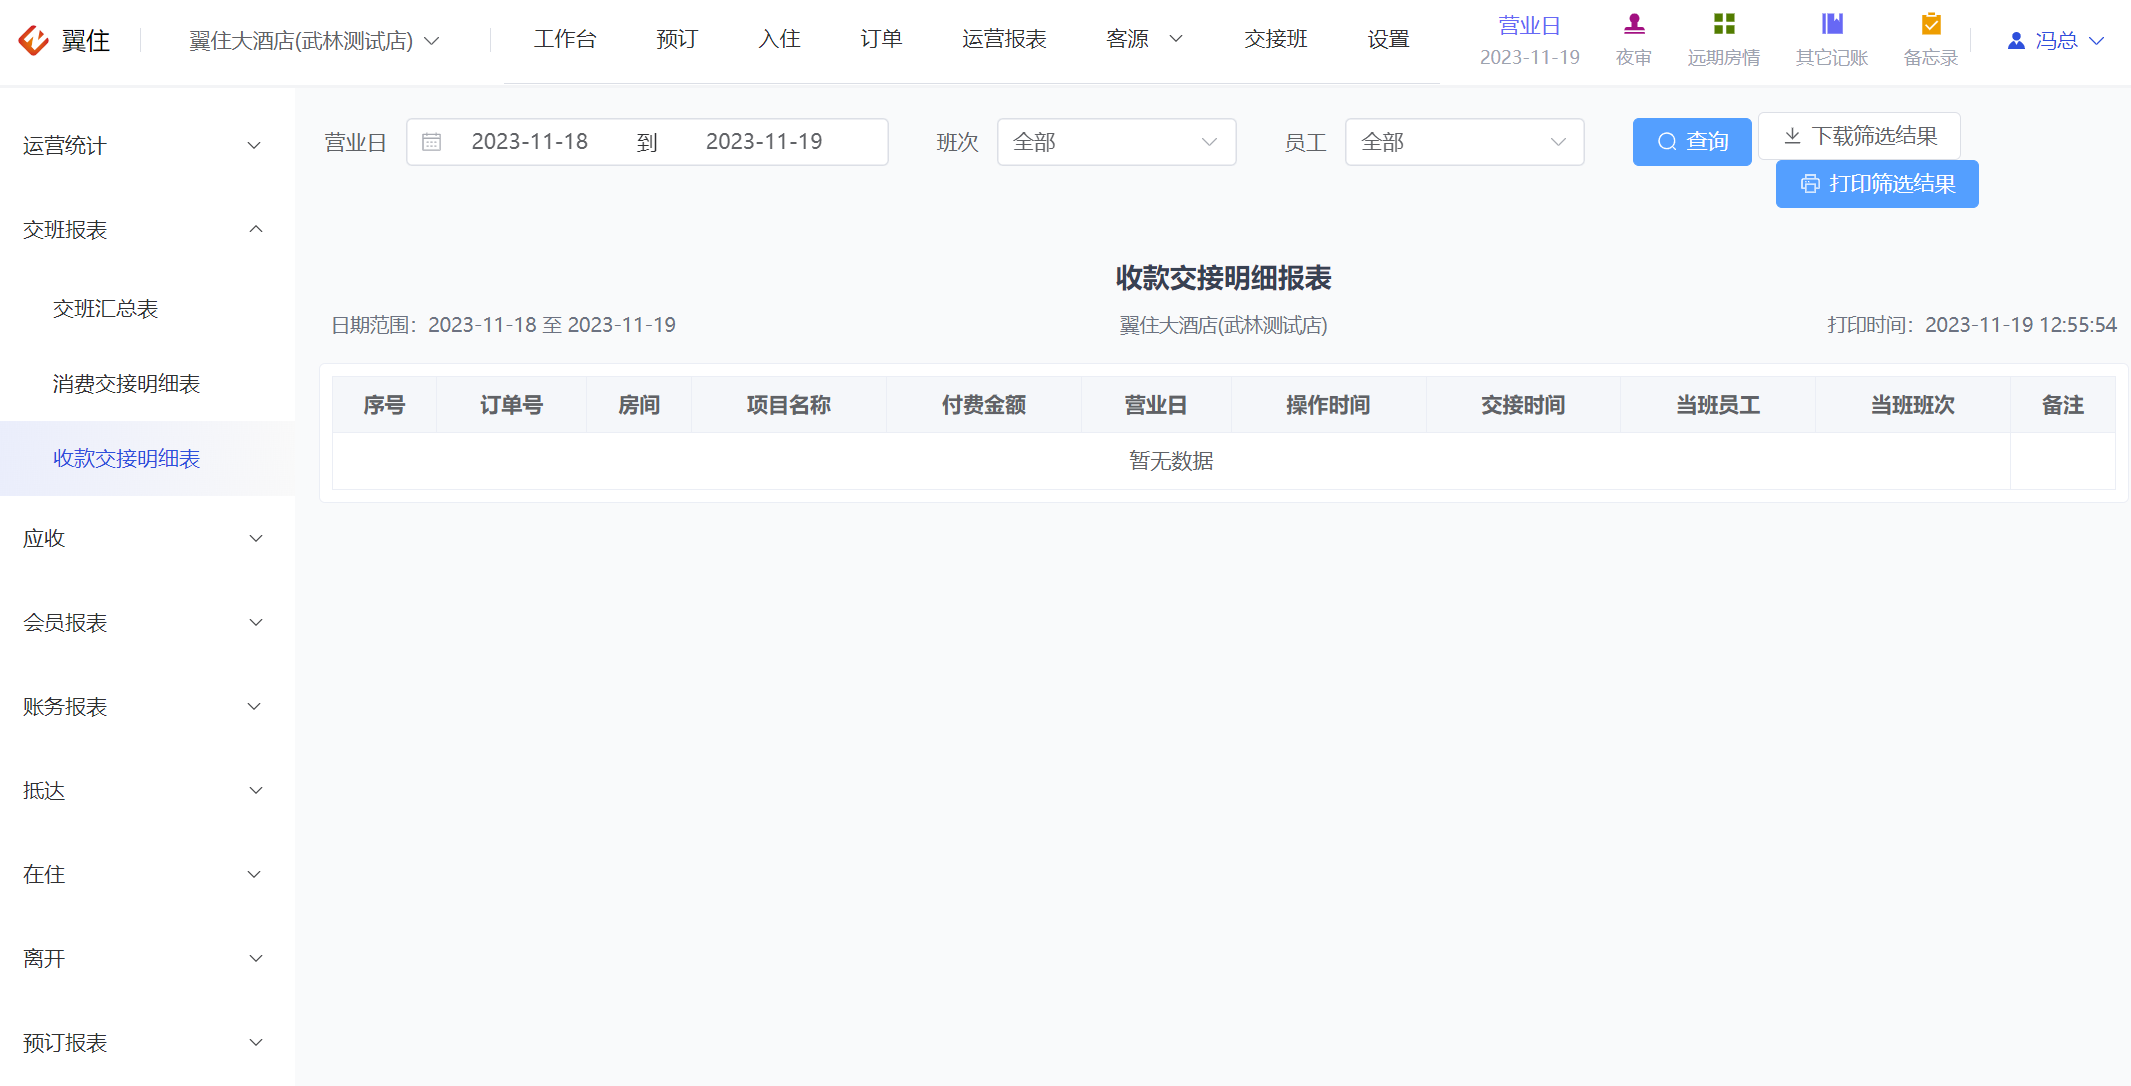This screenshot has height=1086, width=2131.
Task: Open the 远期房情 grid icon
Action: coord(1724,24)
